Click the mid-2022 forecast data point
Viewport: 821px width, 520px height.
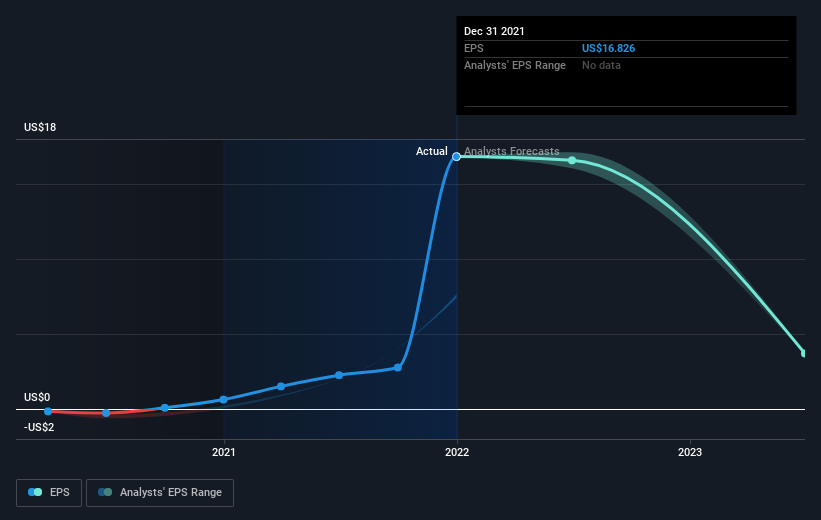pyautogui.click(x=572, y=160)
